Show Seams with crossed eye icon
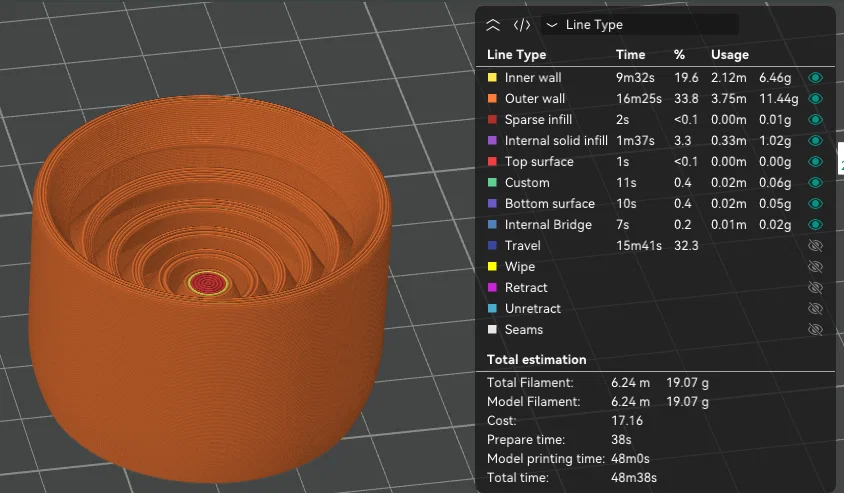This screenshot has width=844, height=493. point(815,329)
